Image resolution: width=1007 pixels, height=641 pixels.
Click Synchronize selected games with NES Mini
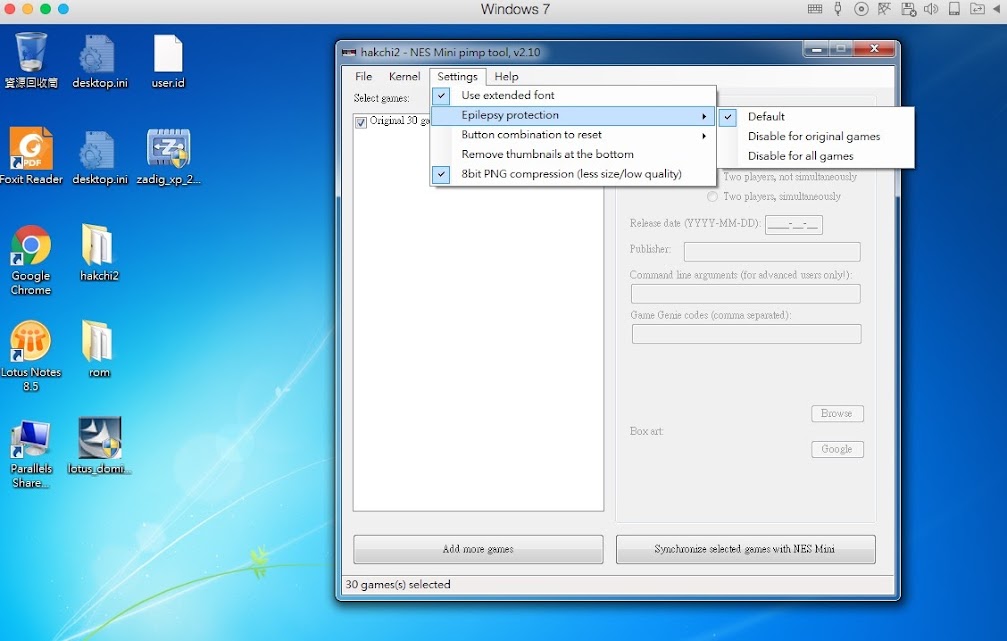(745, 549)
